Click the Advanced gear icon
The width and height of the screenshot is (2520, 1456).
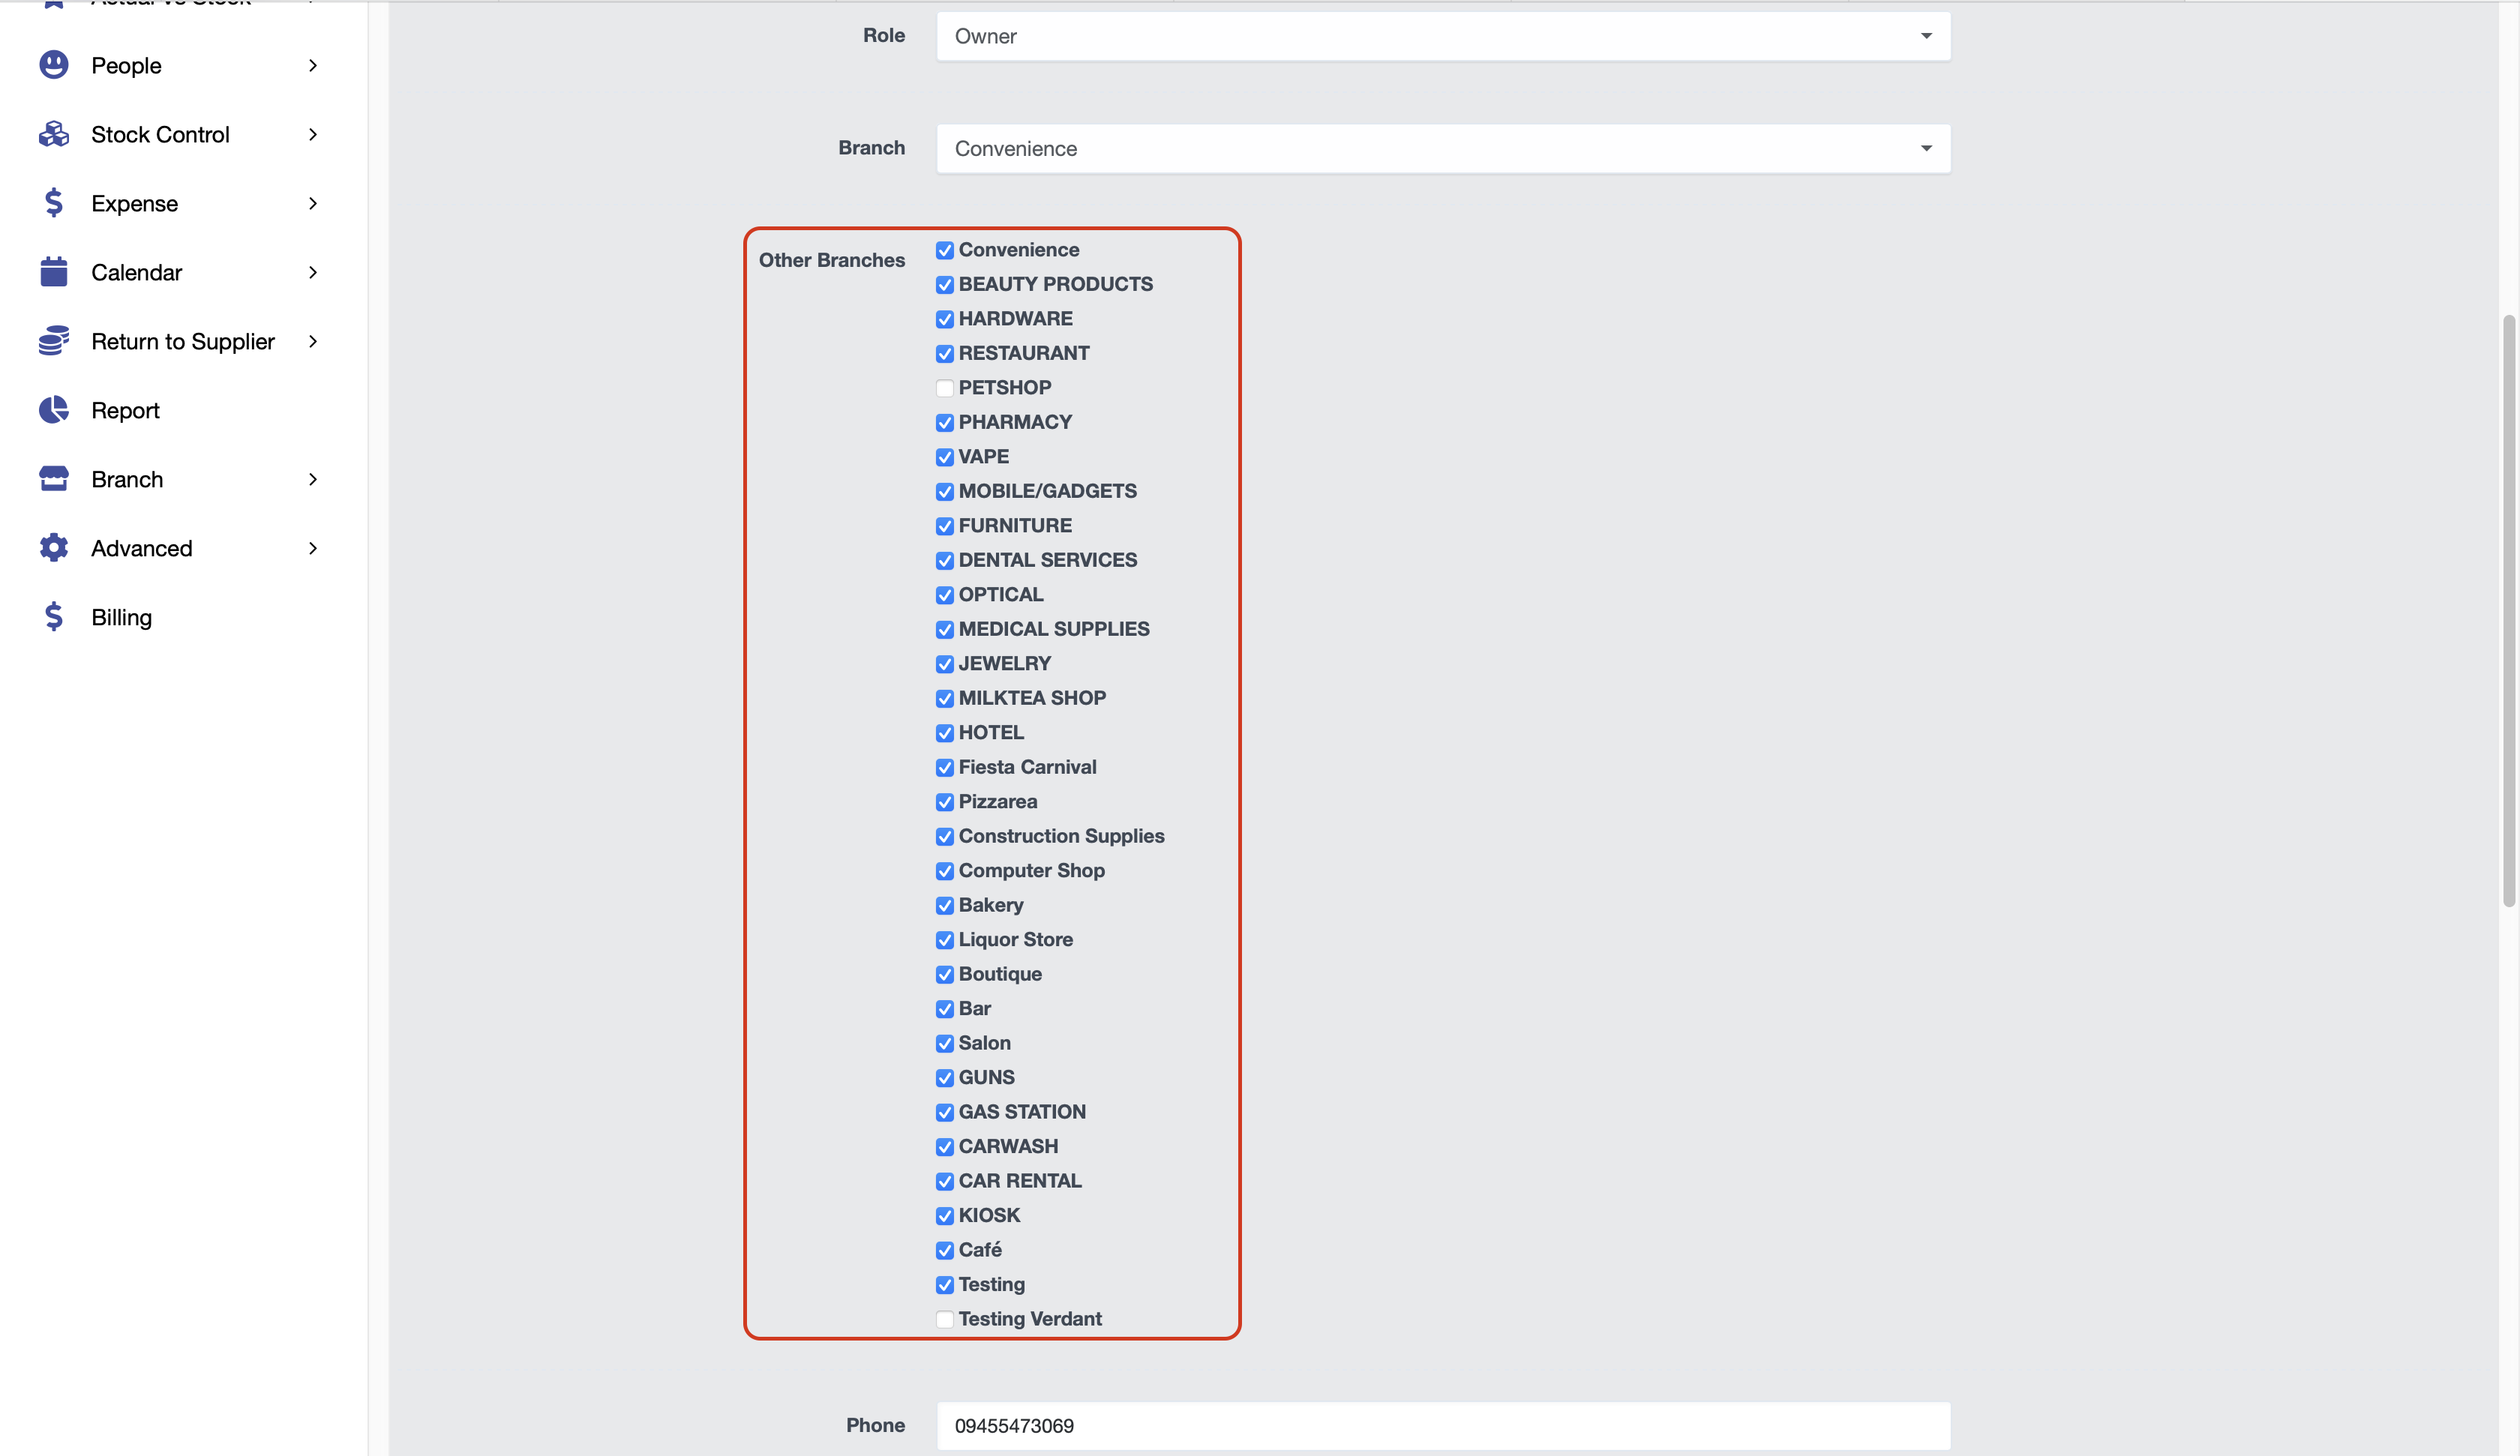[x=54, y=548]
